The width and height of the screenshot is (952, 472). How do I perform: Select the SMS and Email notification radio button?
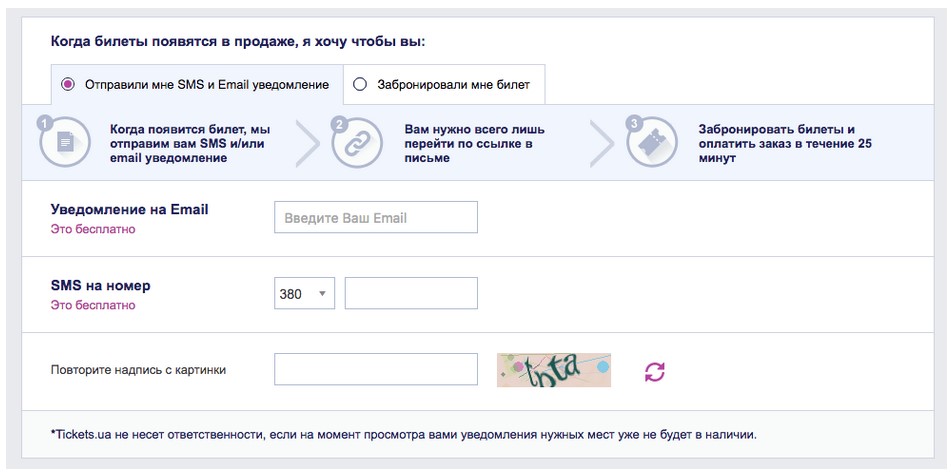(68, 85)
